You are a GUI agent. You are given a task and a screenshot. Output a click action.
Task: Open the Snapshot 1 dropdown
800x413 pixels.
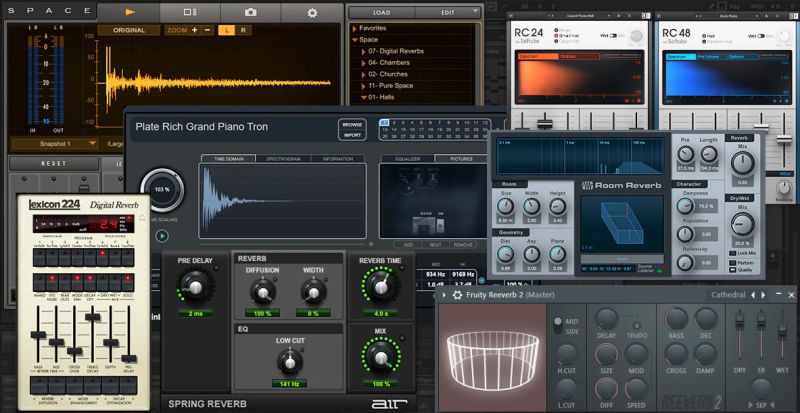click(x=55, y=144)
